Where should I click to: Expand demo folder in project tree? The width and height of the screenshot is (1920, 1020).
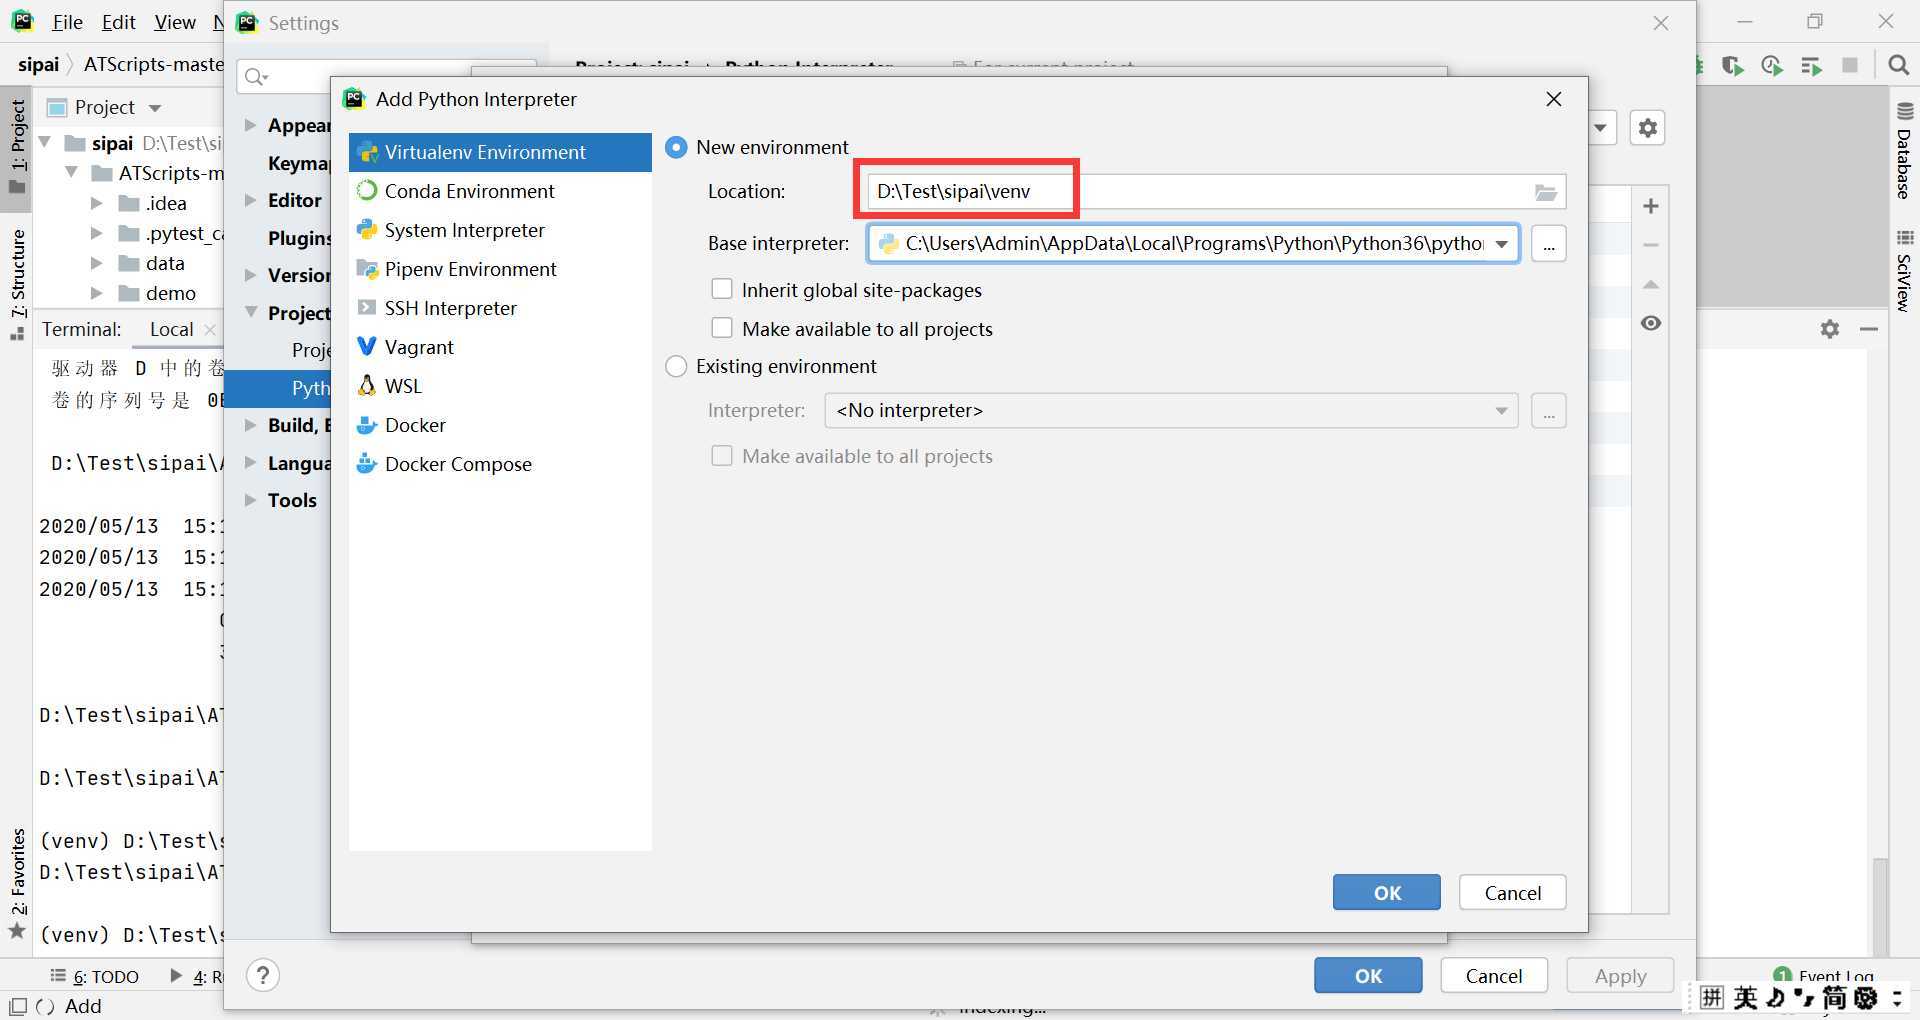coord(97,293)
